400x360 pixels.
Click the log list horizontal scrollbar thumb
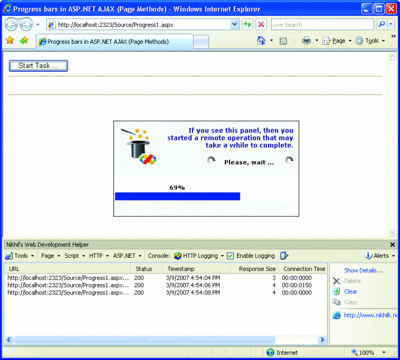pyautogui.click(x=144, y=340)
